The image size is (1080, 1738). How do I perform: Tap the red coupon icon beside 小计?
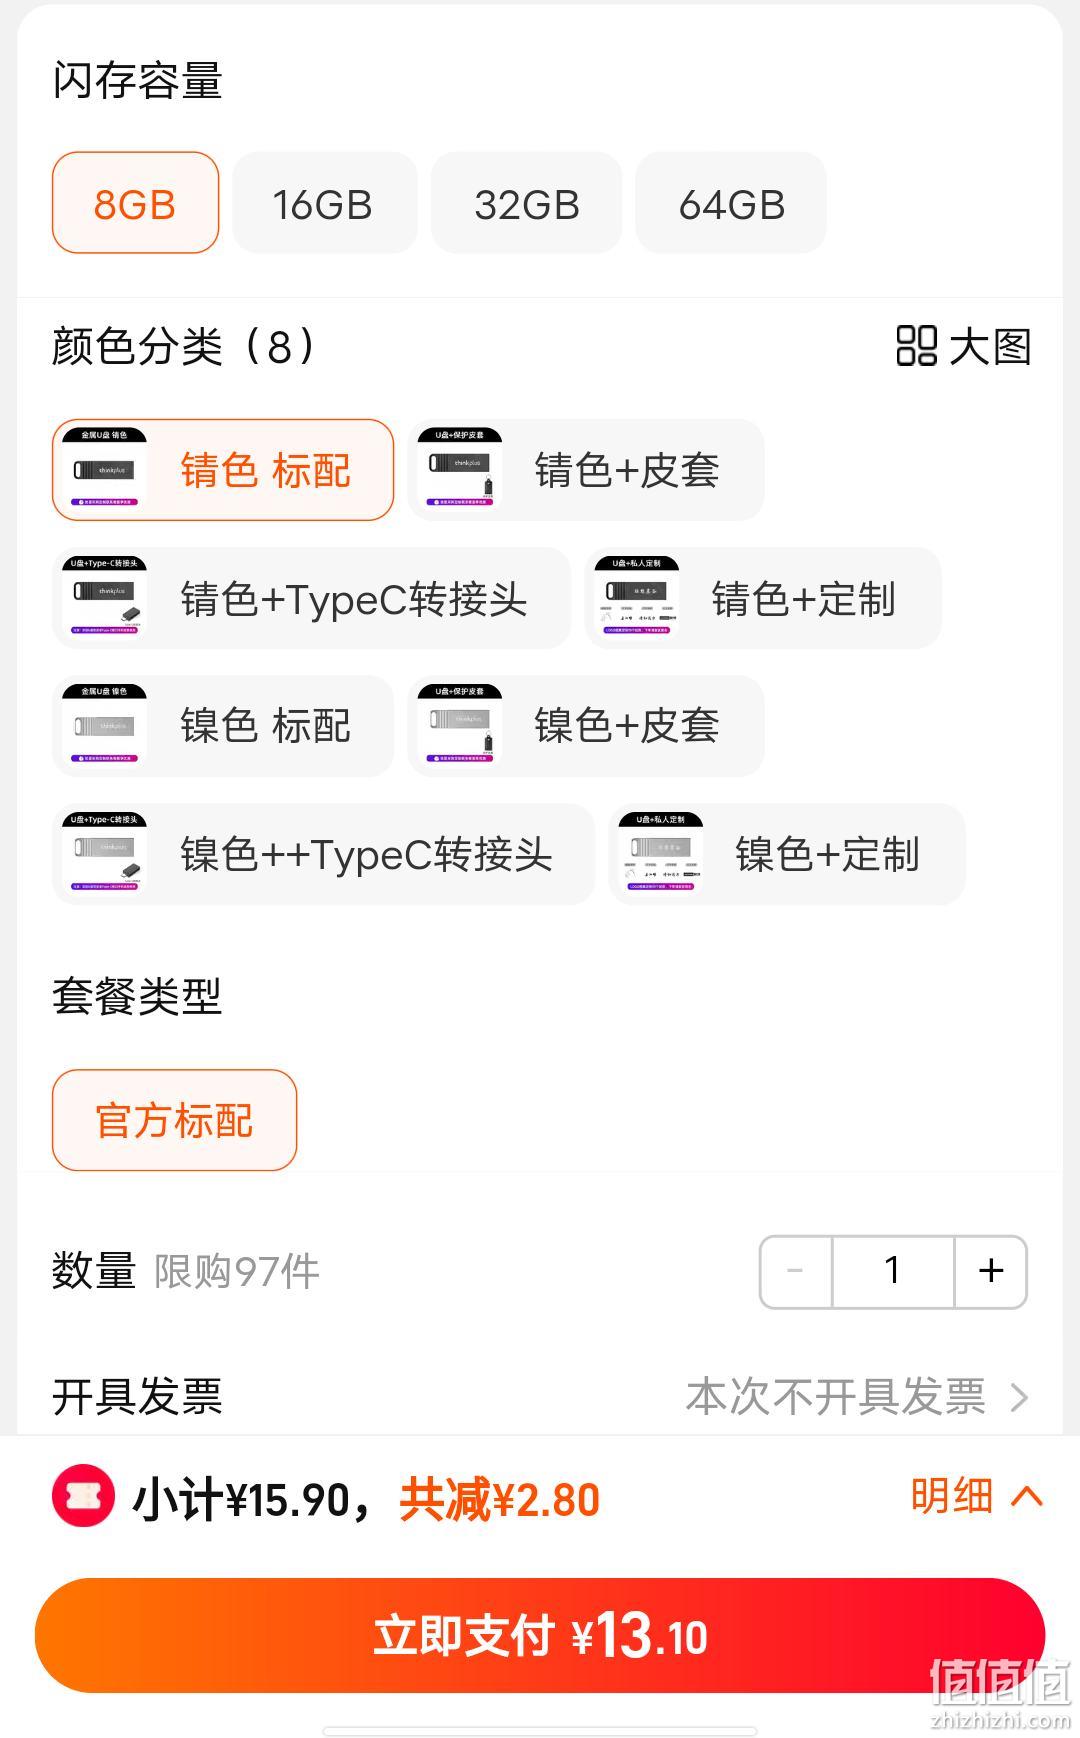click(83, 1496)
